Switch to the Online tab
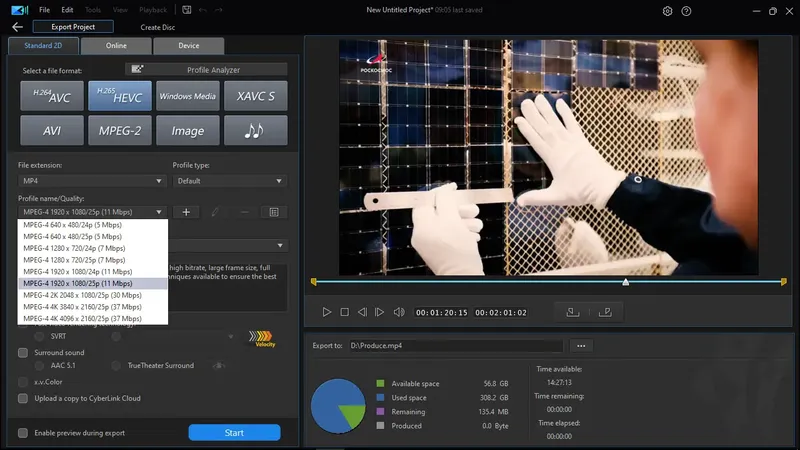 [118, 45]
